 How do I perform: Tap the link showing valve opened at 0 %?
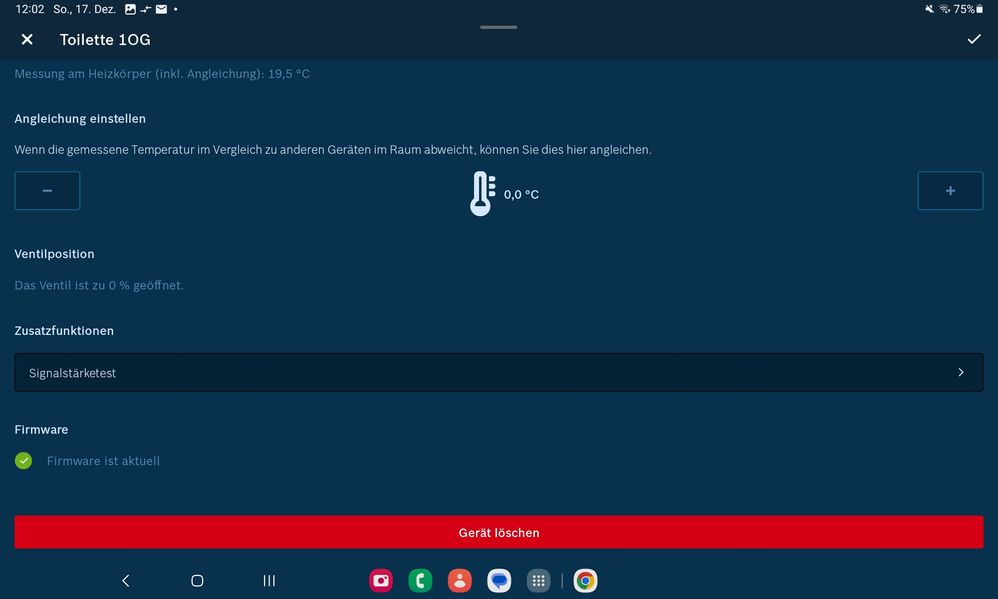(98, 285)
